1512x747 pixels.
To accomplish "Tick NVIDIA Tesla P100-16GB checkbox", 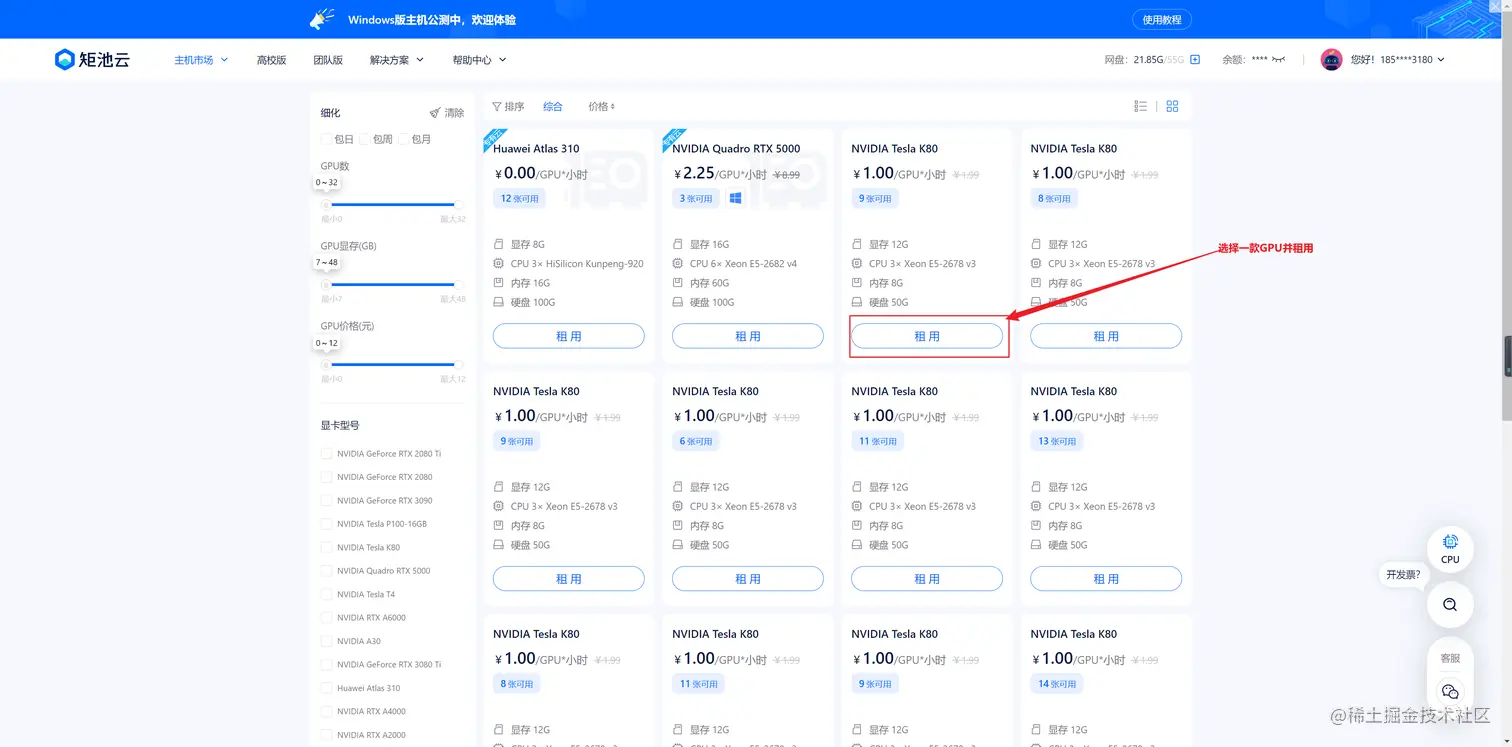I will pyautogui.click(x=326, y=524).
